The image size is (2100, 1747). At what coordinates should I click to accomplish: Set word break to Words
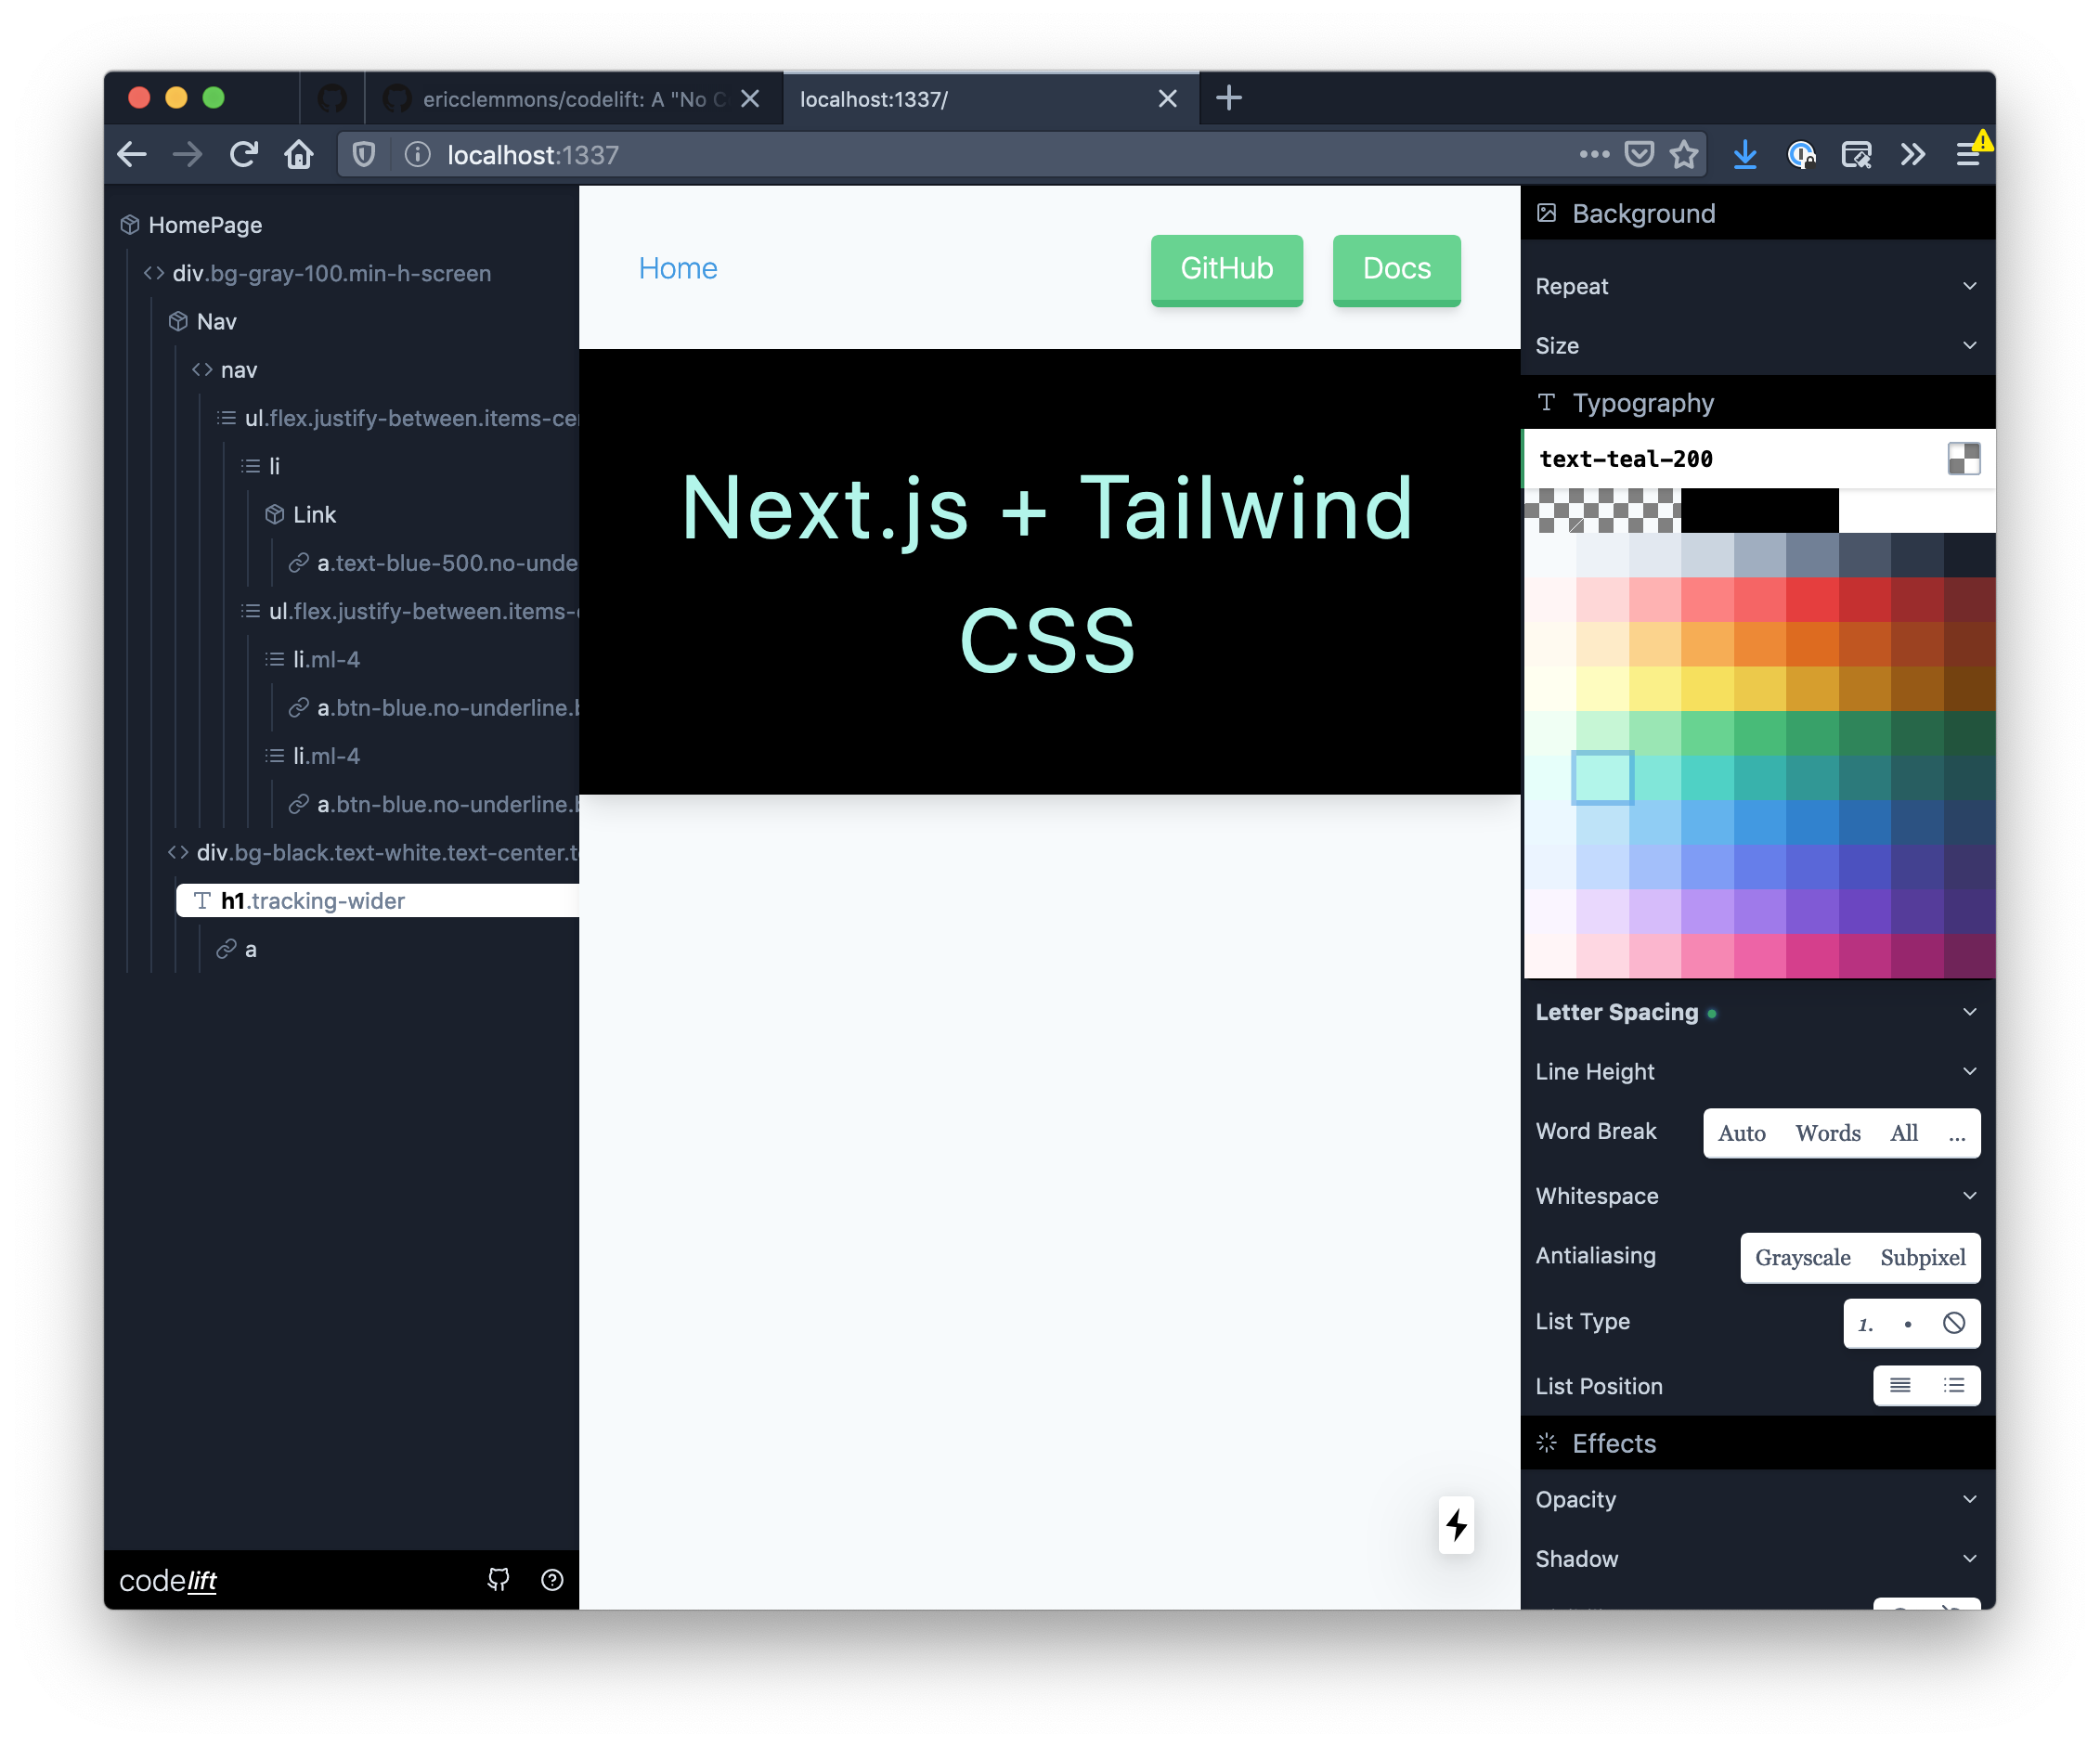1827,1133
